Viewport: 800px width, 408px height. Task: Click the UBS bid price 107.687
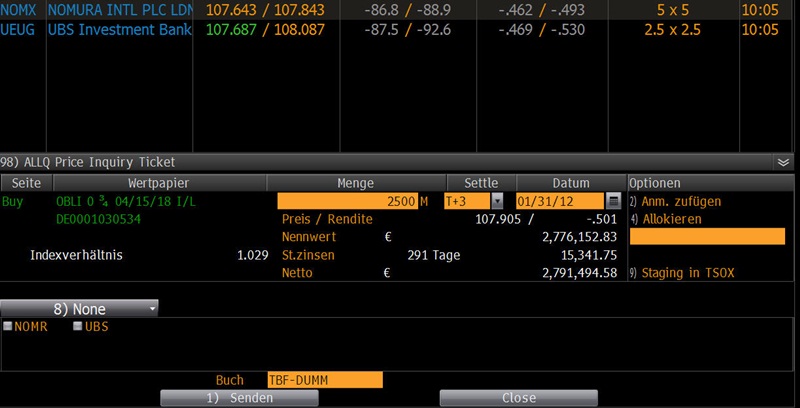(231, 29)
